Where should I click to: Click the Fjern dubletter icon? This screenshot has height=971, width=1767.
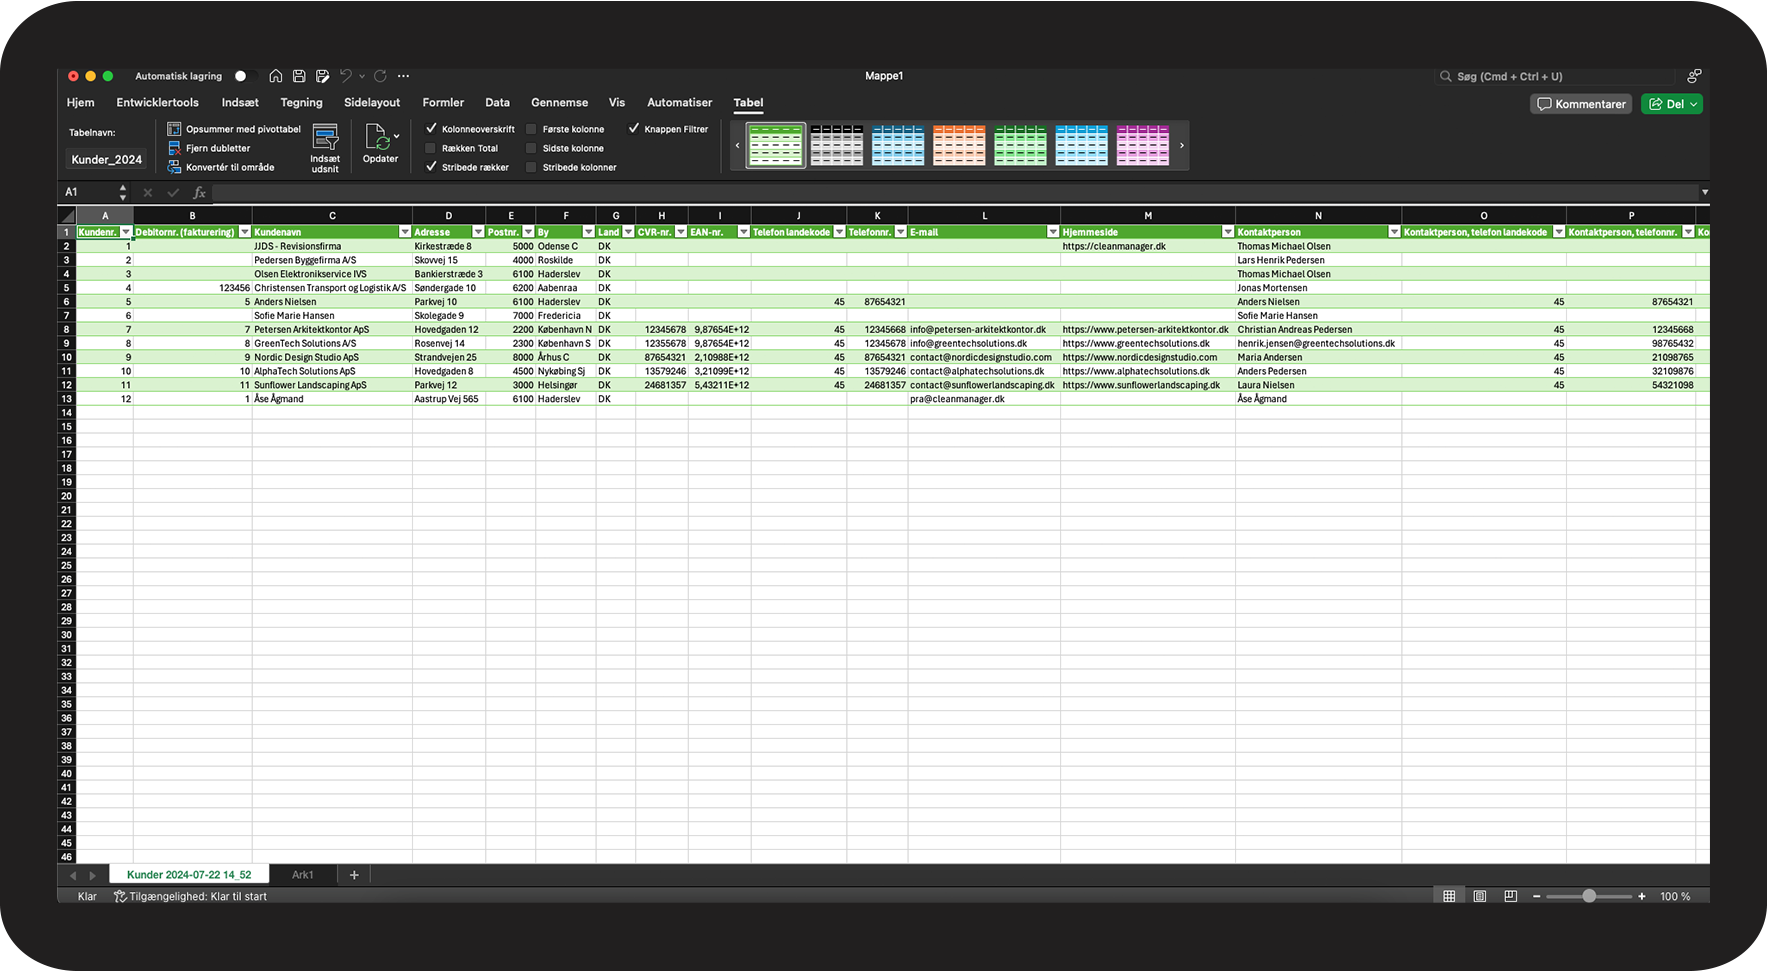[x=174, y=148]
